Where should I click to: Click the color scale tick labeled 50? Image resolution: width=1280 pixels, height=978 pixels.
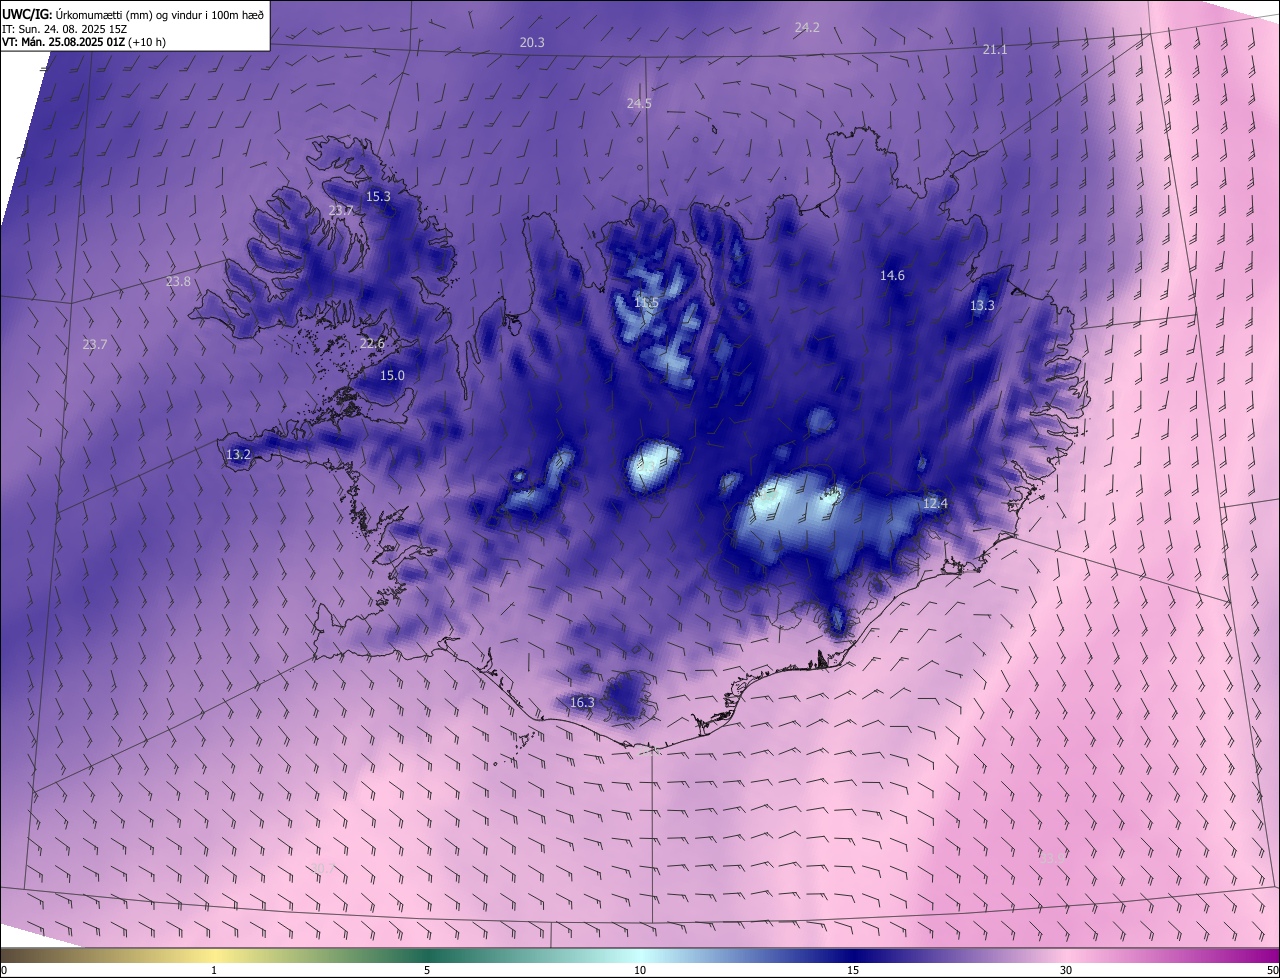click(x=1272, y=970)
